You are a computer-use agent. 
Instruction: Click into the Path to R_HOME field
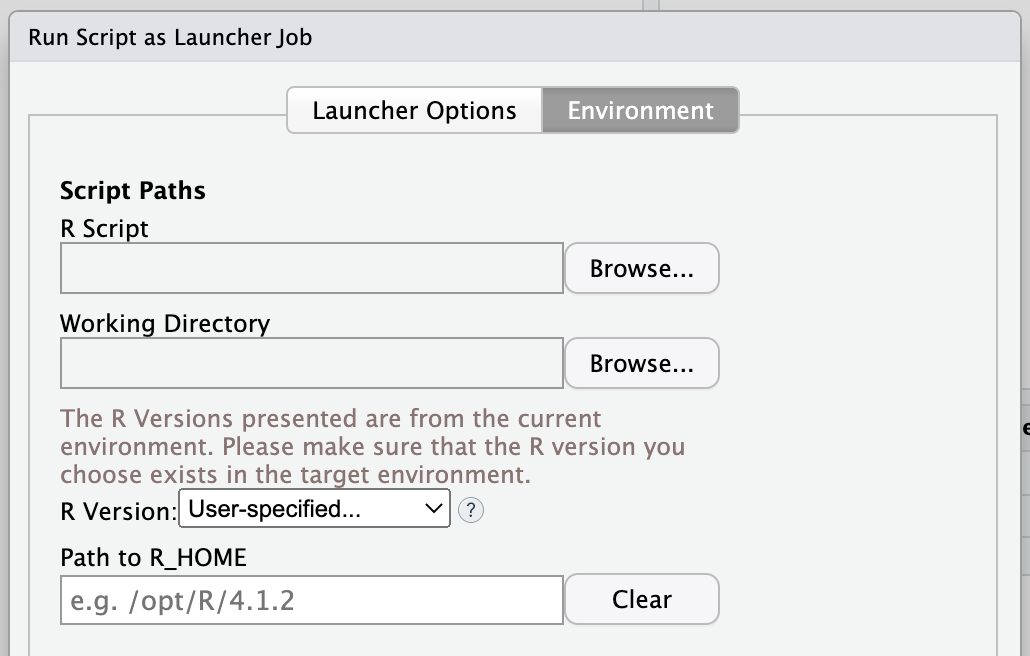(x=311, y=600)
